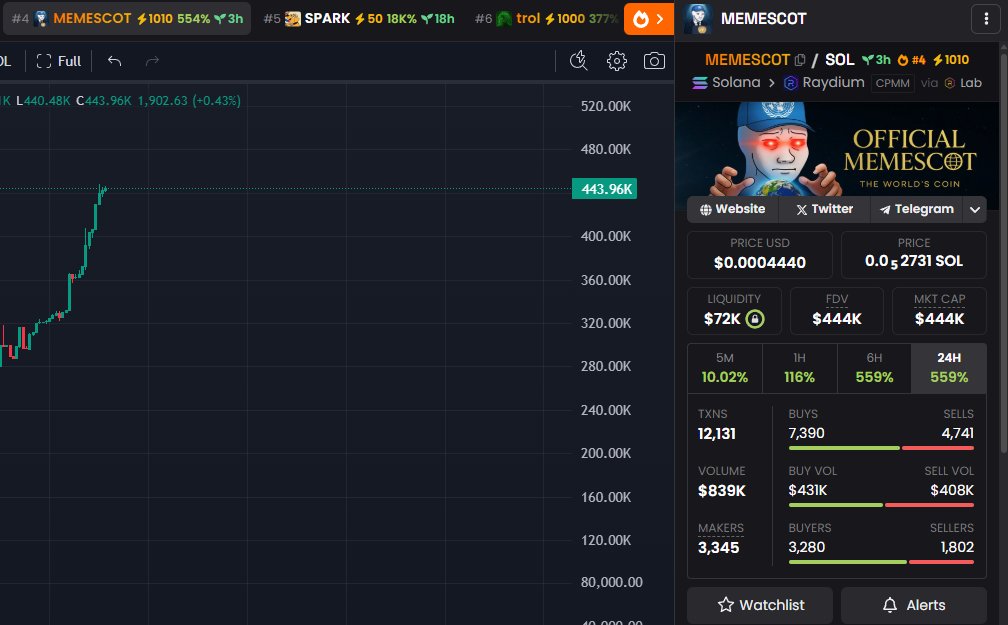Toggle Full screen chart mode

coord(59,61)
